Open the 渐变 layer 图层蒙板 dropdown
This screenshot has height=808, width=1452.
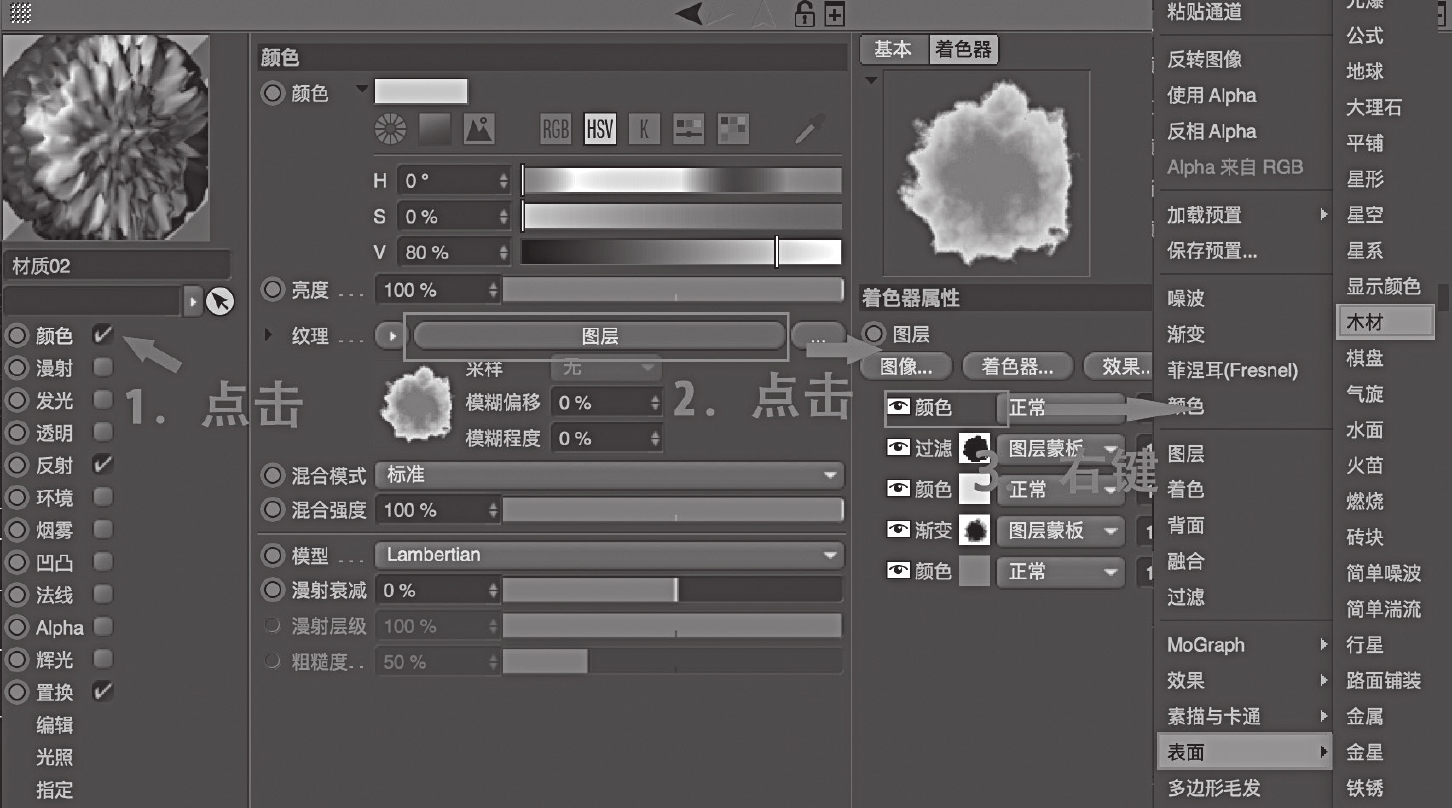click(1061, 530)
